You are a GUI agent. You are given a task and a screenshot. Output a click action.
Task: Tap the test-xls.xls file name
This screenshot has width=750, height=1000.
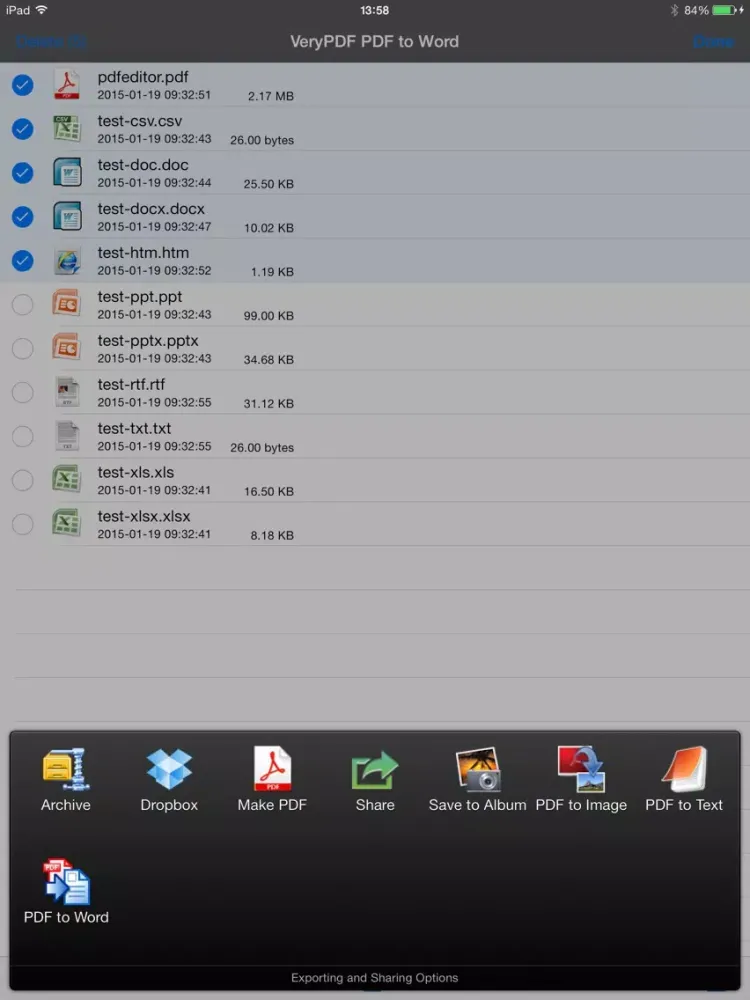(x=136, y=473)
